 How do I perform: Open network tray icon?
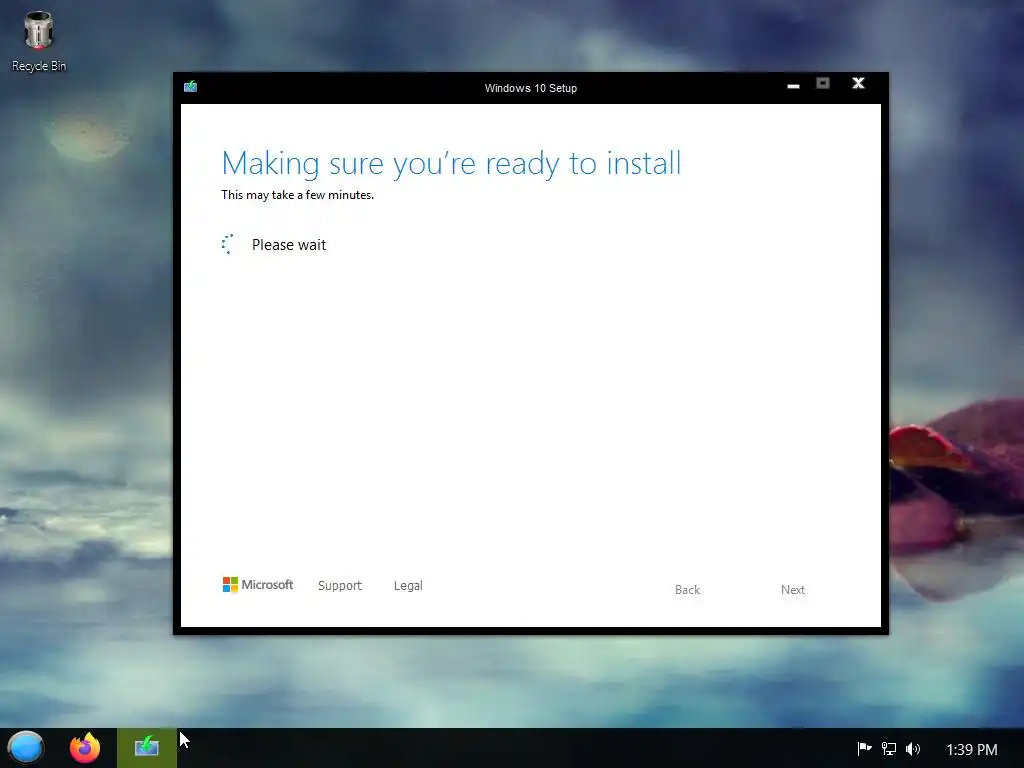tap(889, 749)
